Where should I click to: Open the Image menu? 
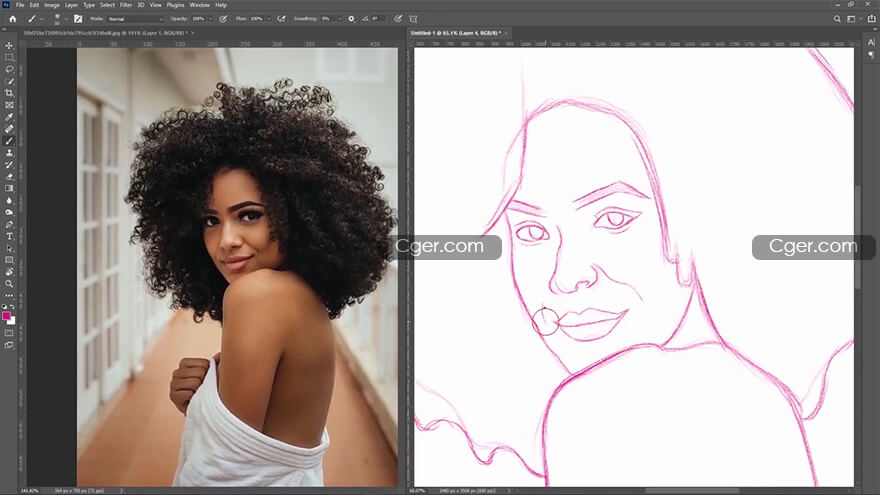[x=52, y=4]
